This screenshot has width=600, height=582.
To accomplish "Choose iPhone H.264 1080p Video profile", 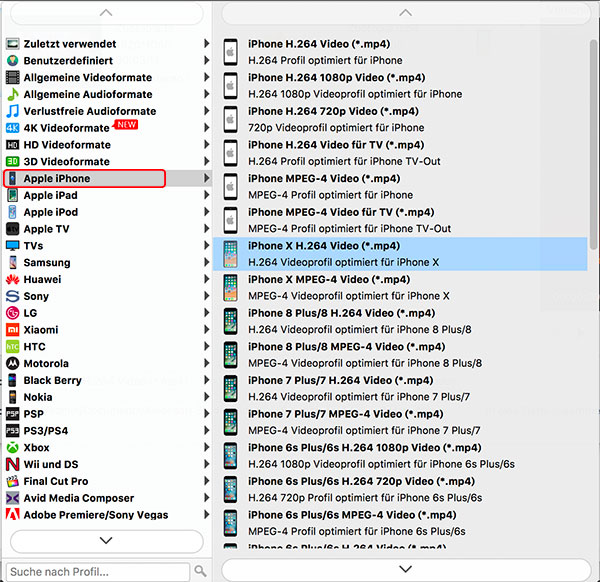I will click(400, 86).
